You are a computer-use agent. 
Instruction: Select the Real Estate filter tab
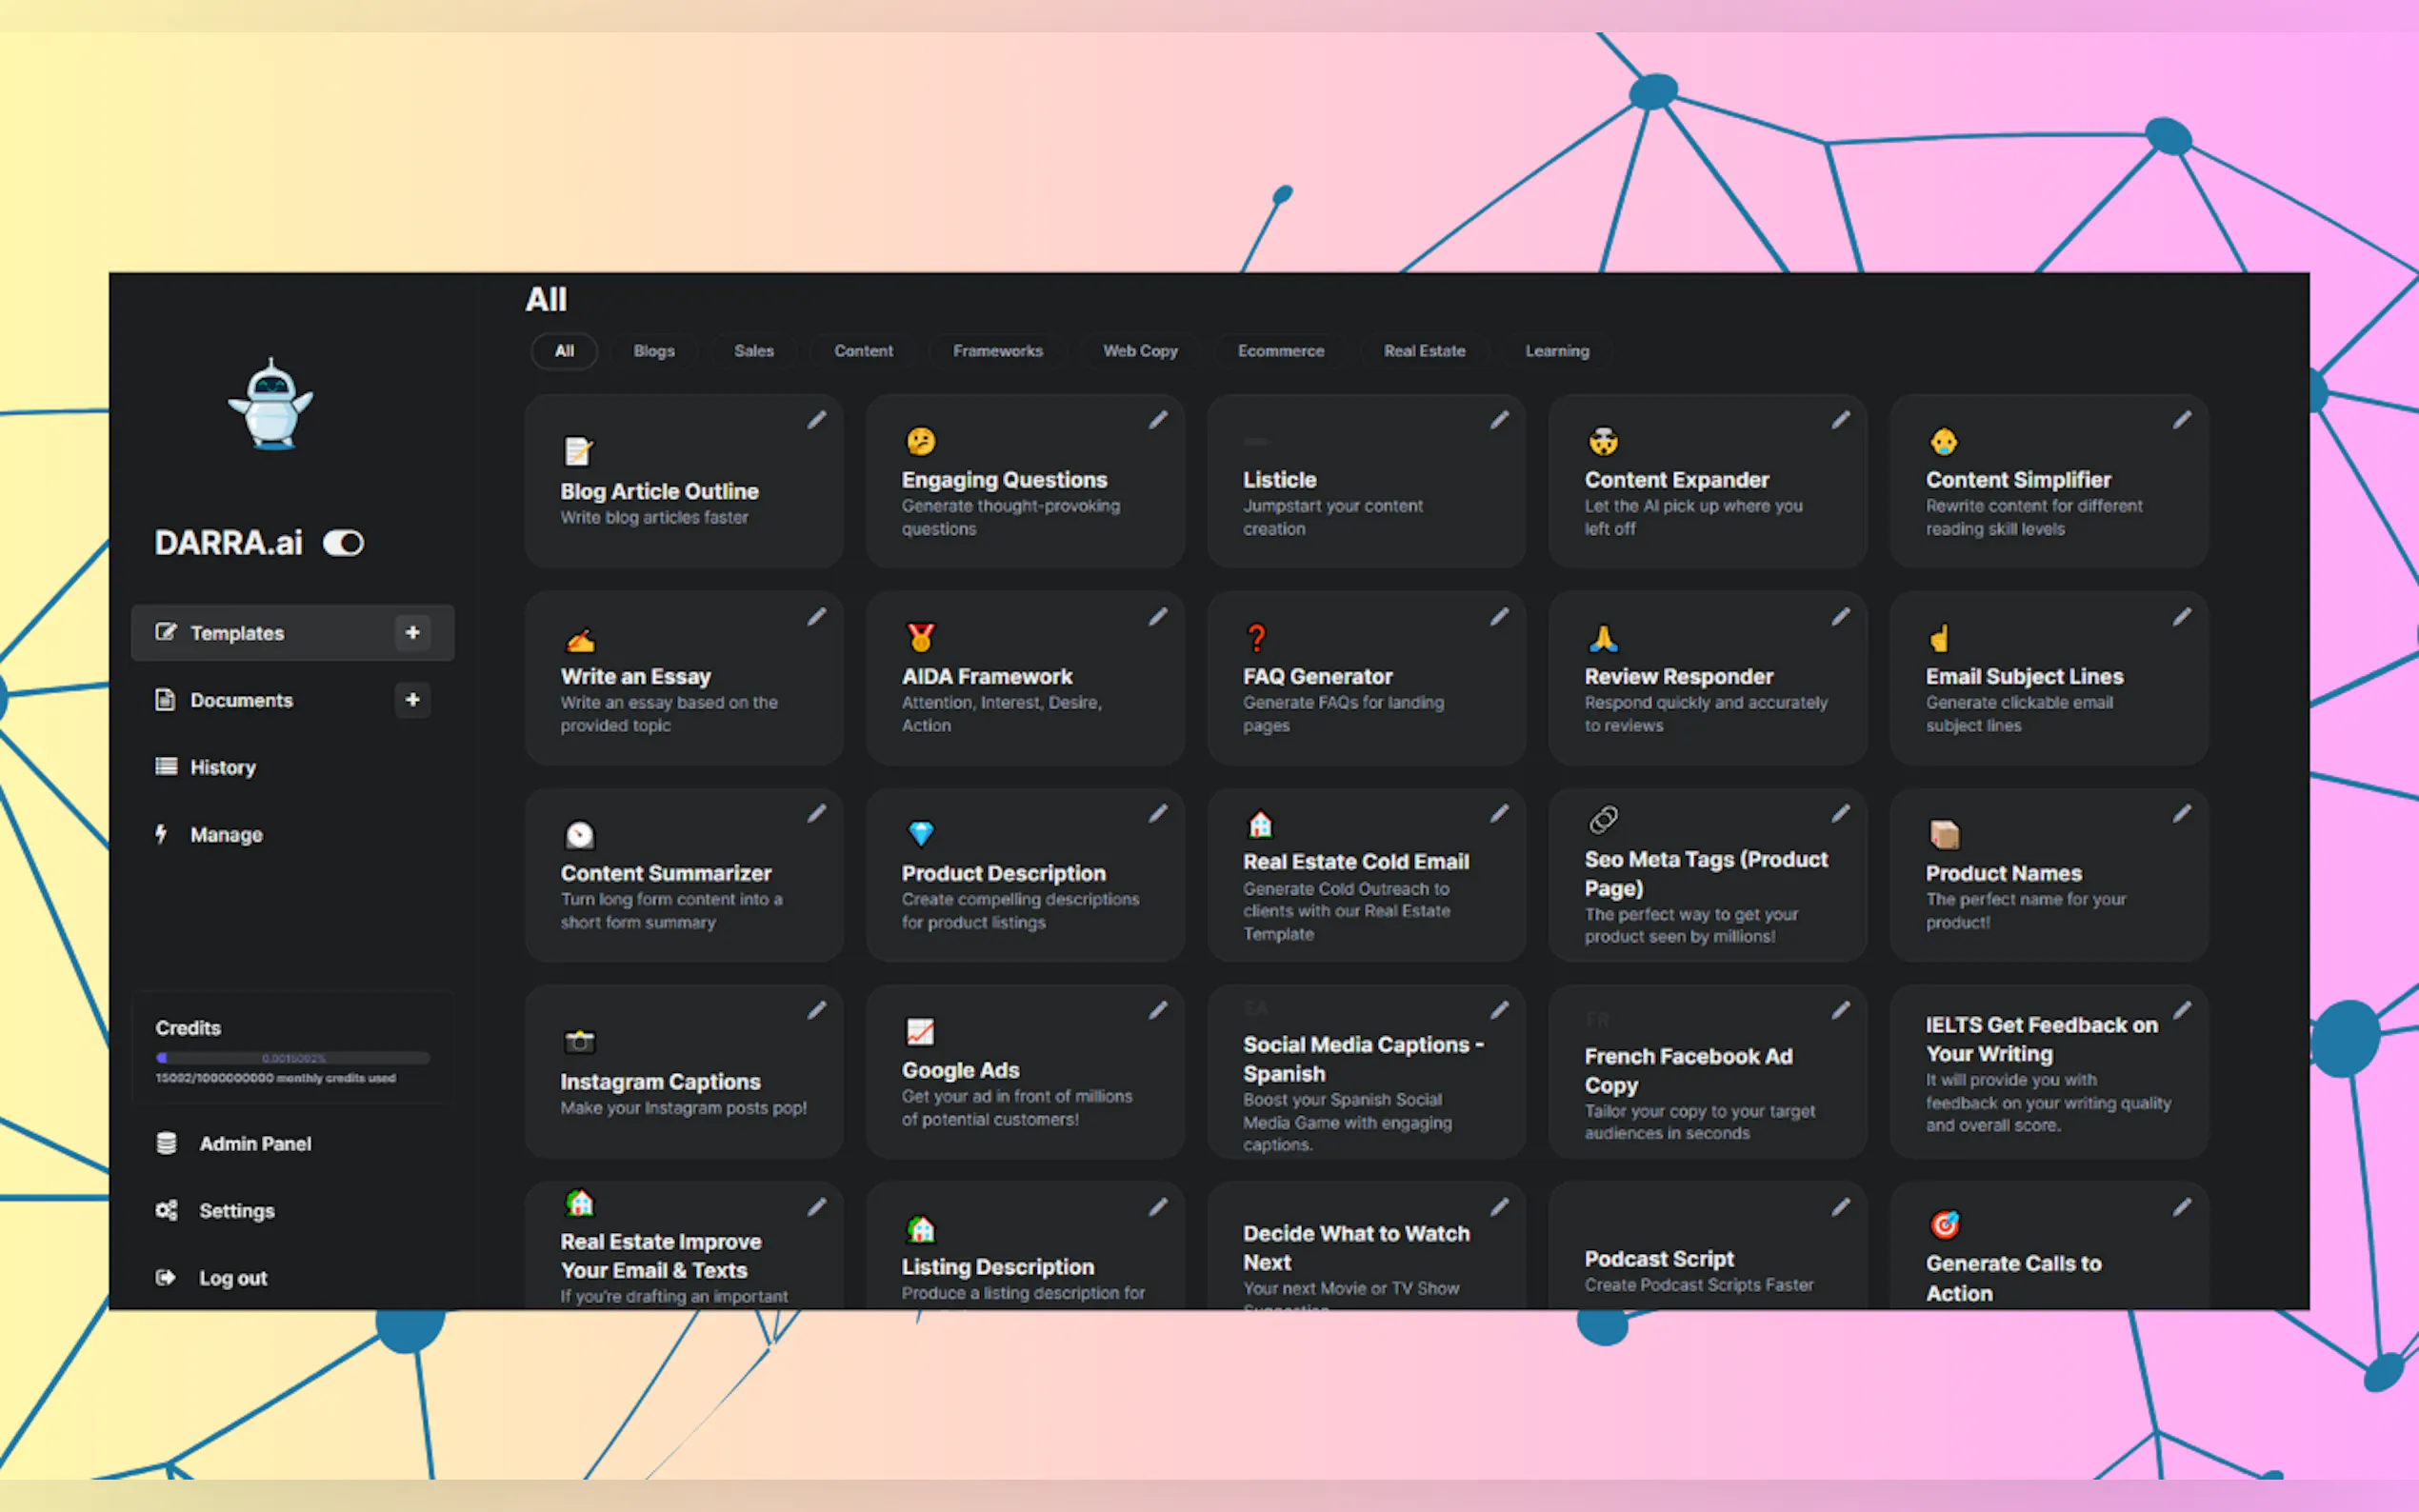pos(1423,351)
